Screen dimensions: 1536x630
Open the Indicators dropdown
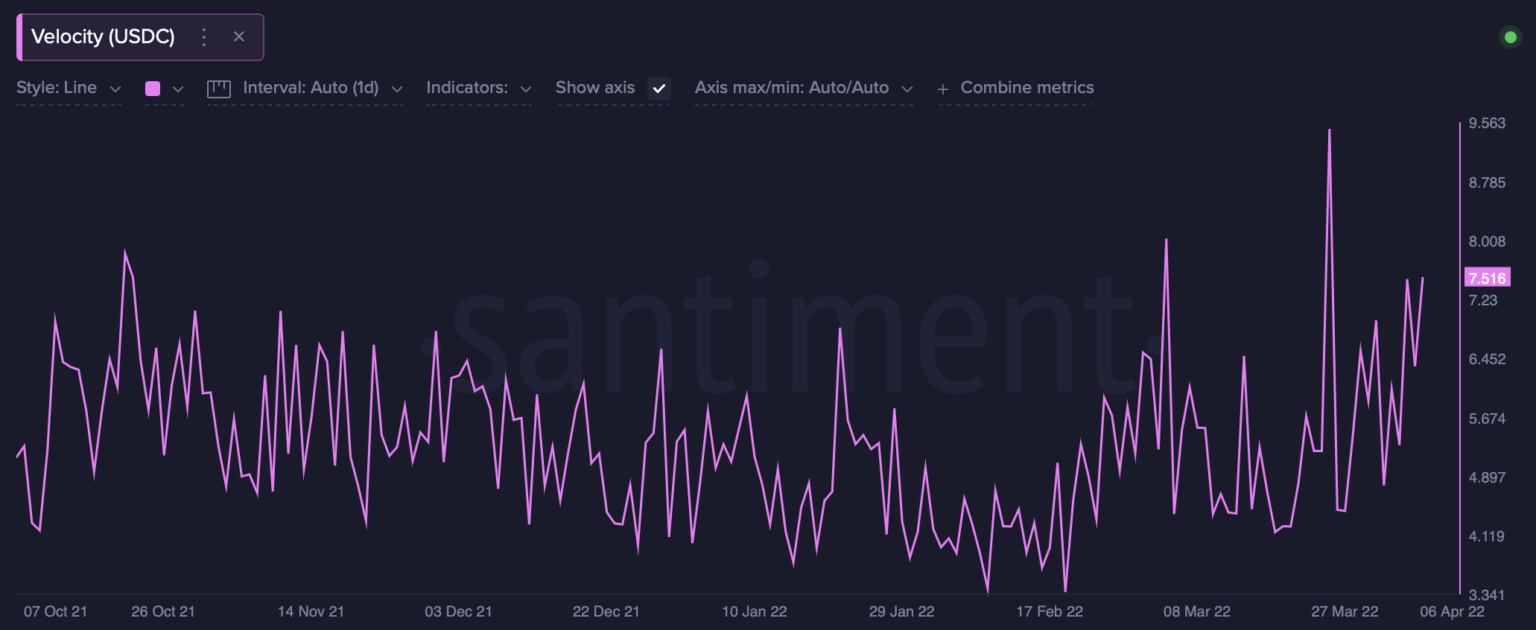[479, 88]
